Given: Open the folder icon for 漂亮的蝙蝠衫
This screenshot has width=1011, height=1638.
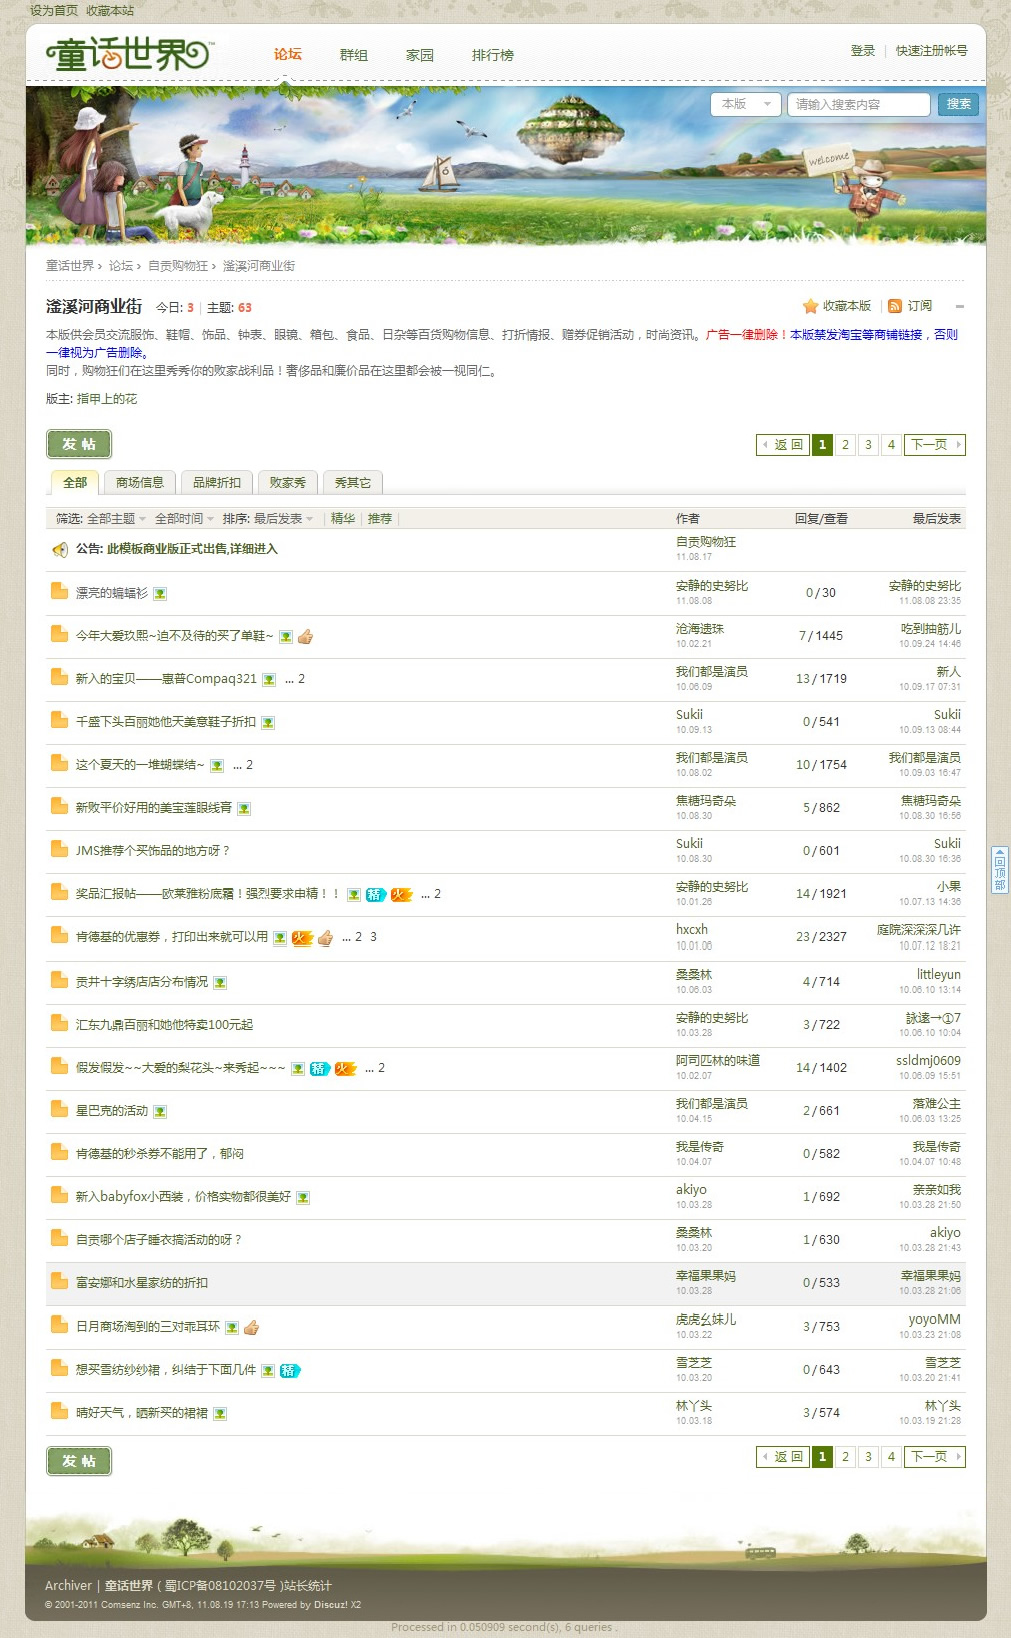Looking at the screenshot, I should [x=60, y=592].
